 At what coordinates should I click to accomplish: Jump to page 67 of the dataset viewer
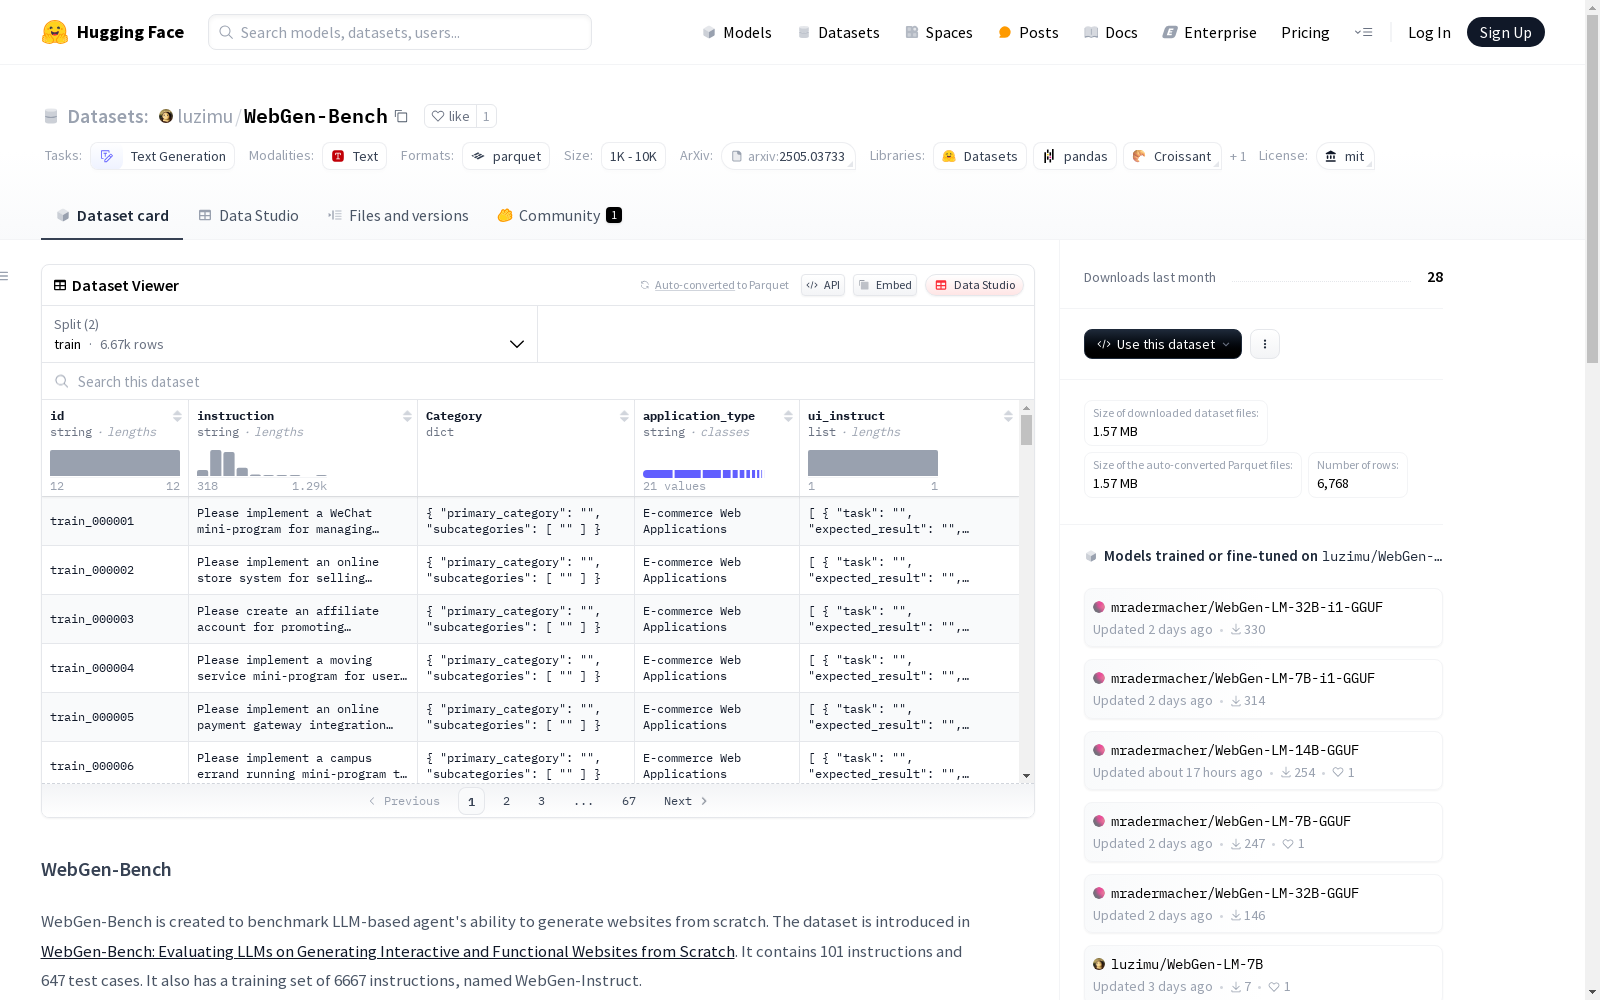click(x=629, y=801)
